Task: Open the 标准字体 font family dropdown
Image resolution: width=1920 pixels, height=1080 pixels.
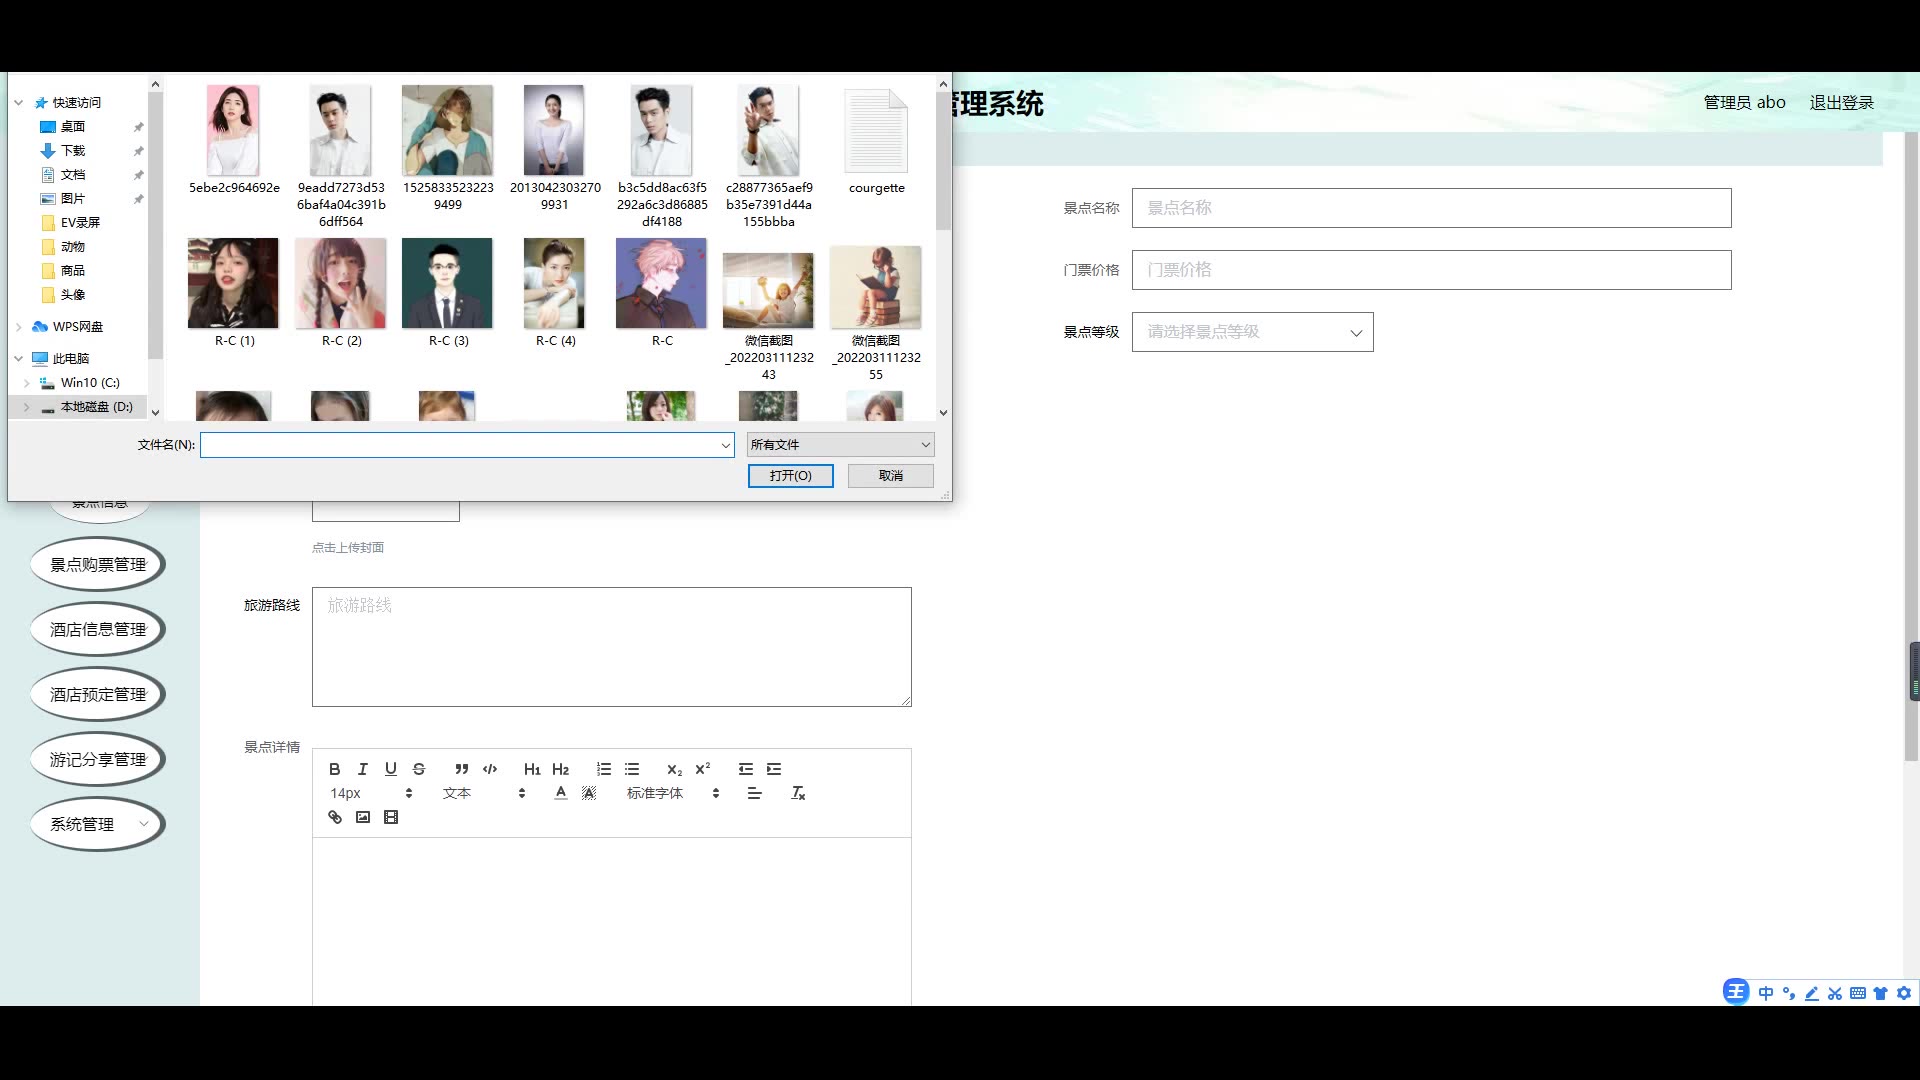Action: coord(673,793)
